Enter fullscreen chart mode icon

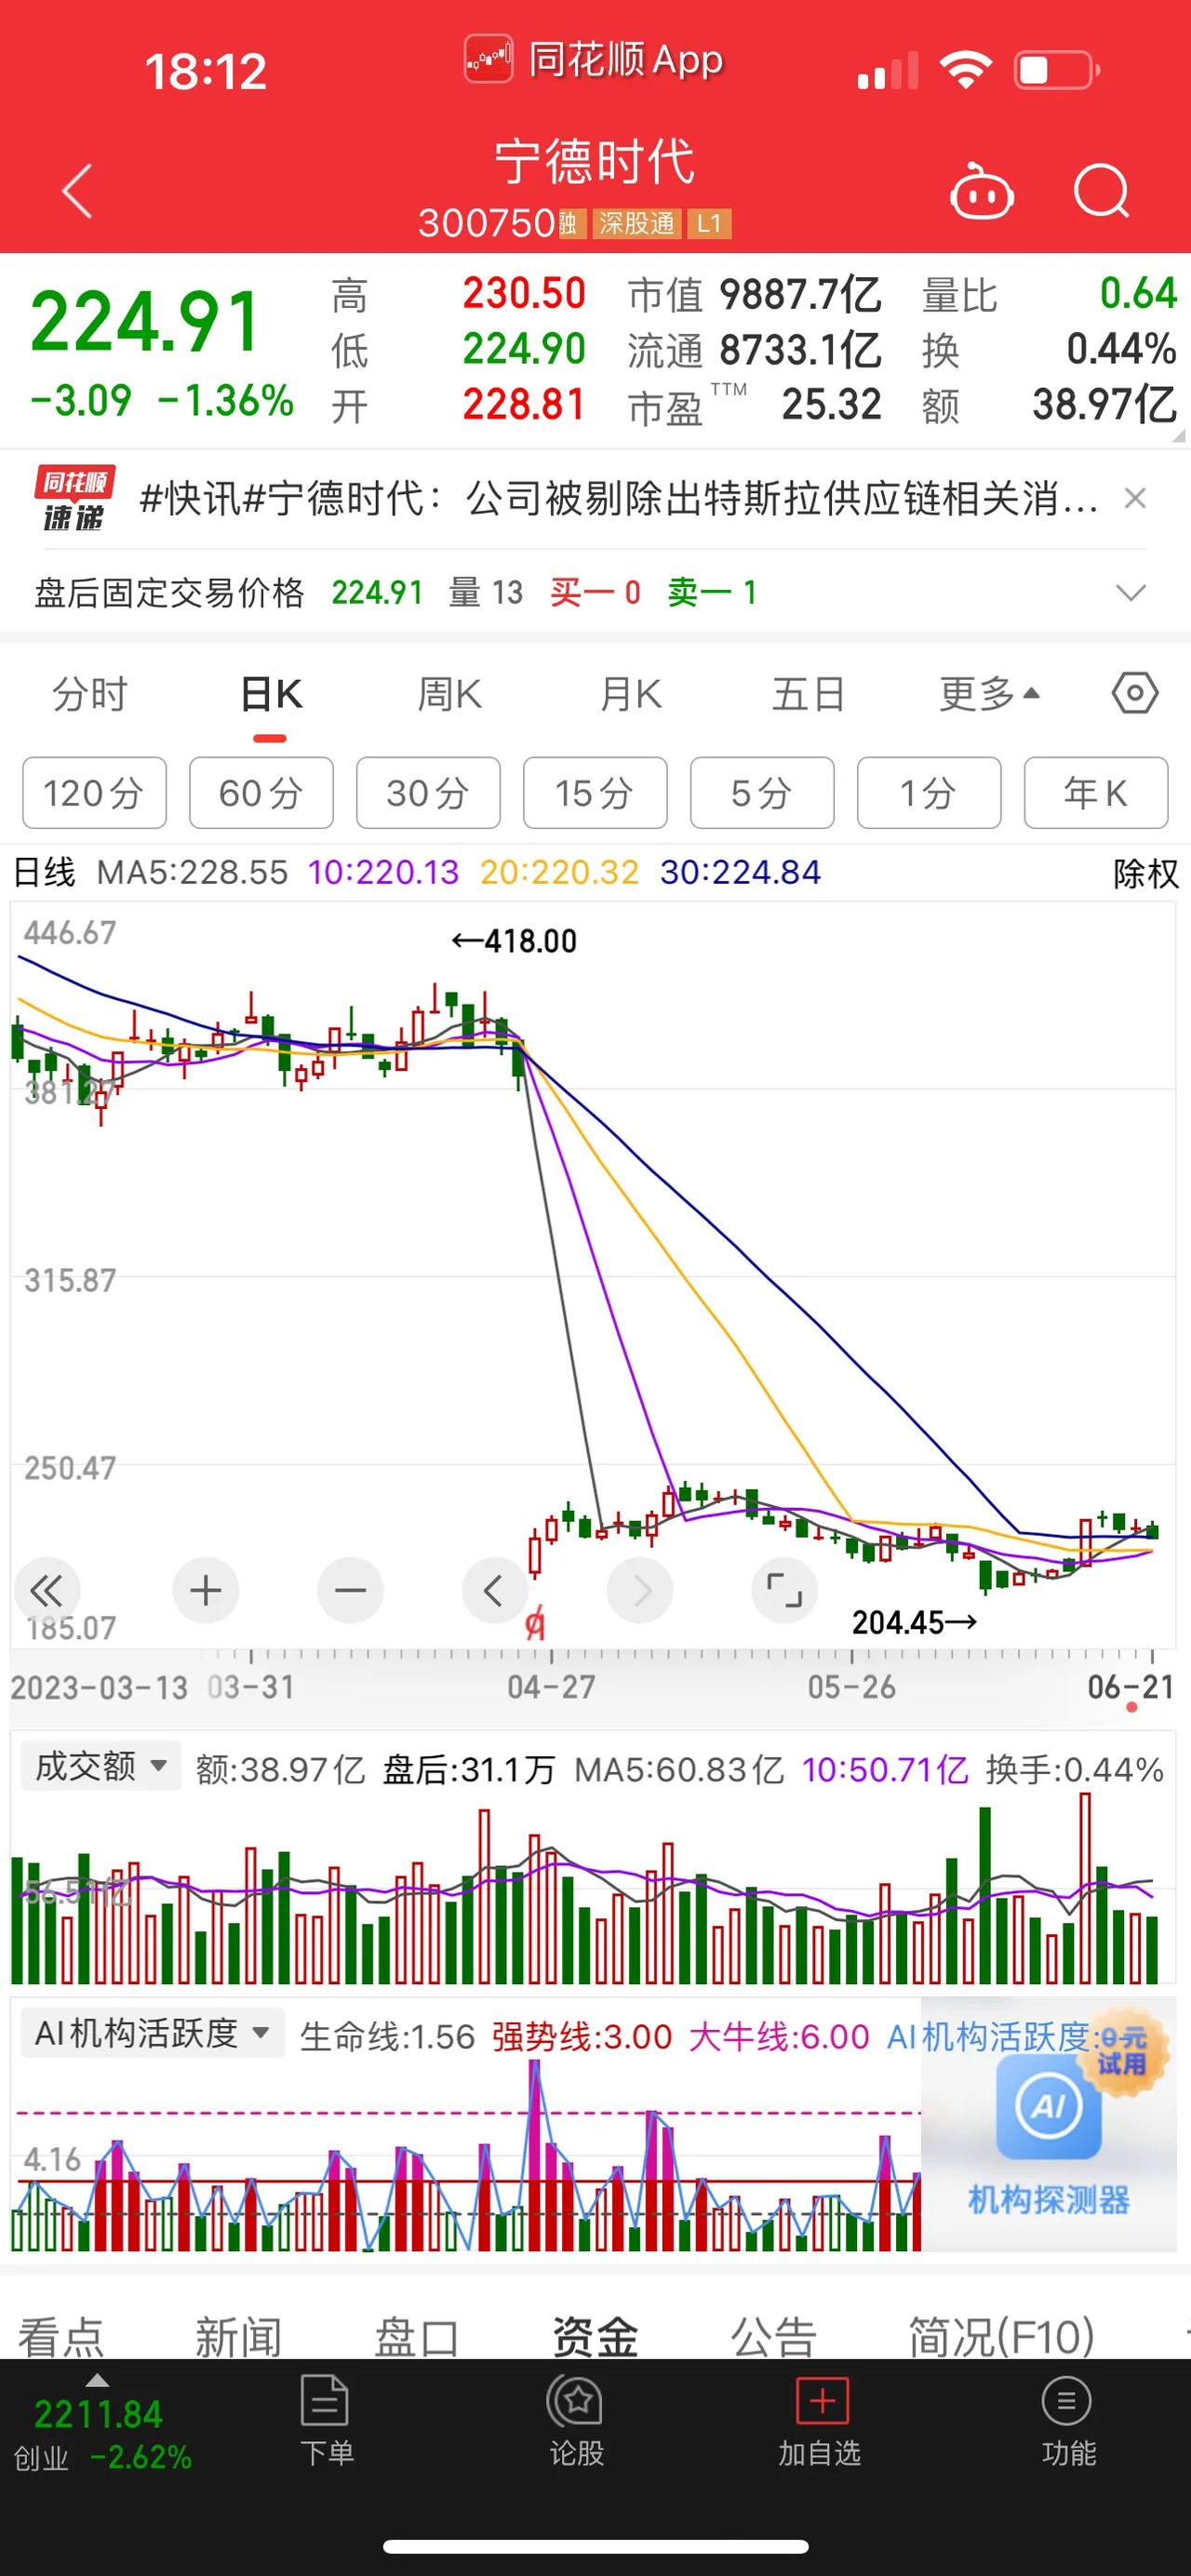click(784, 1590)
